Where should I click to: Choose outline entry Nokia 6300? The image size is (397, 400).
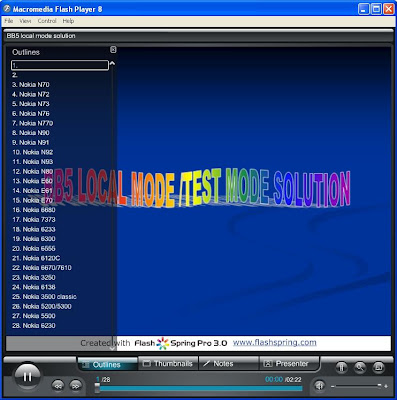[34, 239]
